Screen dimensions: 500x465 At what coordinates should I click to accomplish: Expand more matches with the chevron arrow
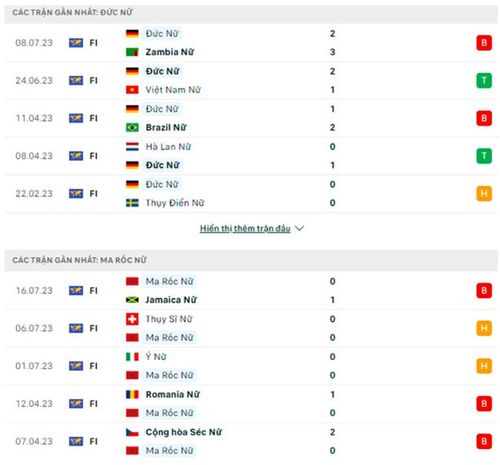[x=300, y=228]
